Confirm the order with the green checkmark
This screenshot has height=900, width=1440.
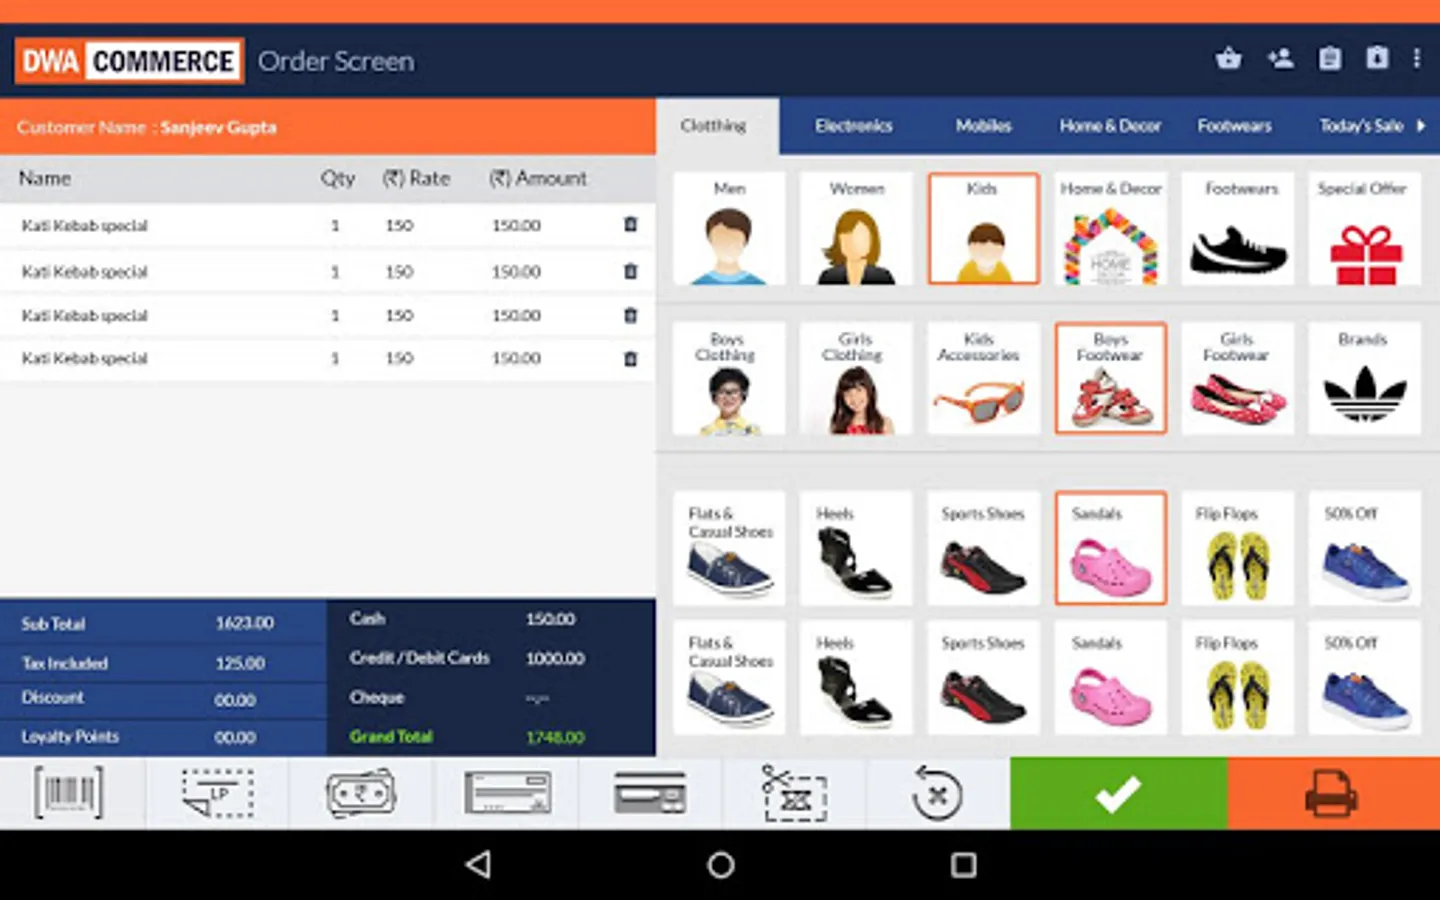coord(1118,792)
